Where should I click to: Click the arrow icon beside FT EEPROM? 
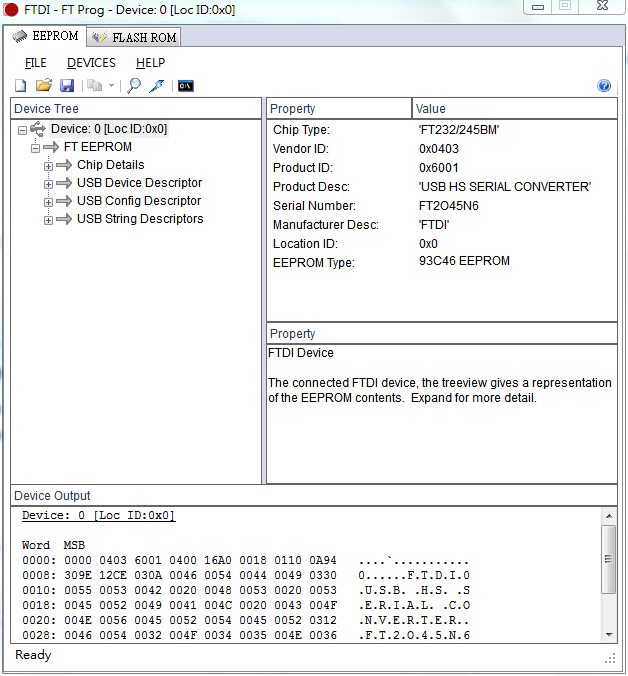(51, 147)
